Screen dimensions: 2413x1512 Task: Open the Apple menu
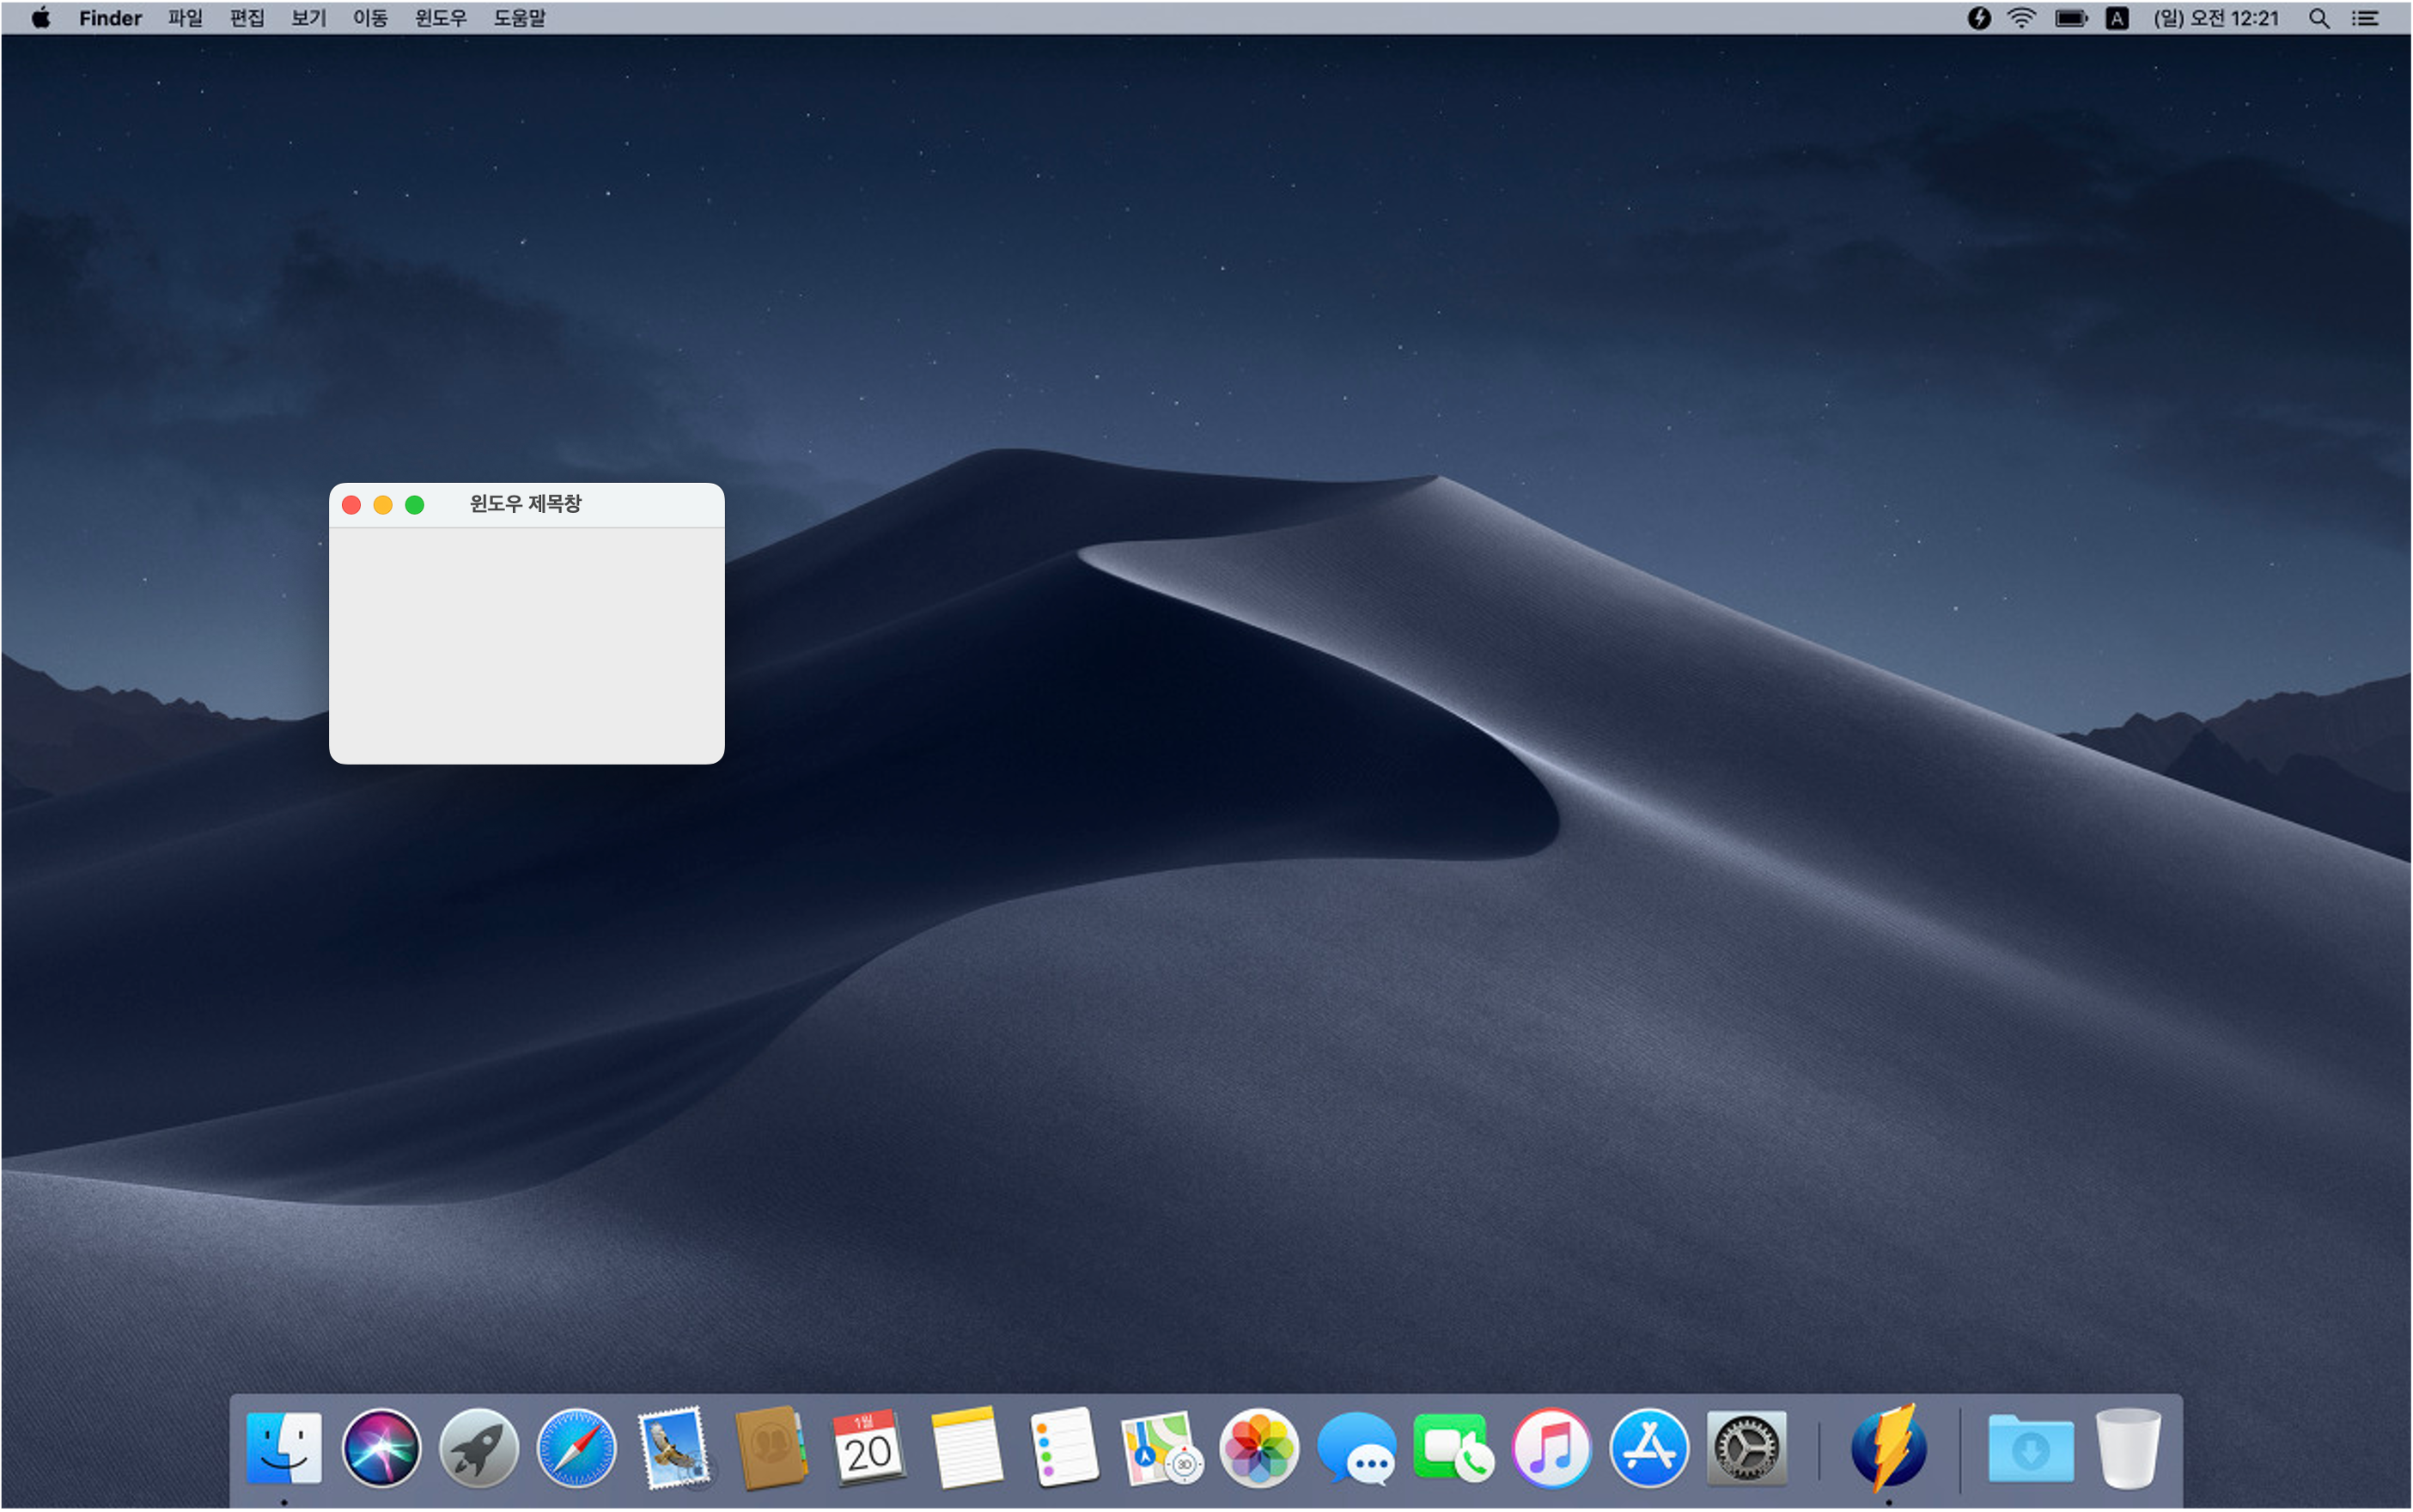click(41, 18)
